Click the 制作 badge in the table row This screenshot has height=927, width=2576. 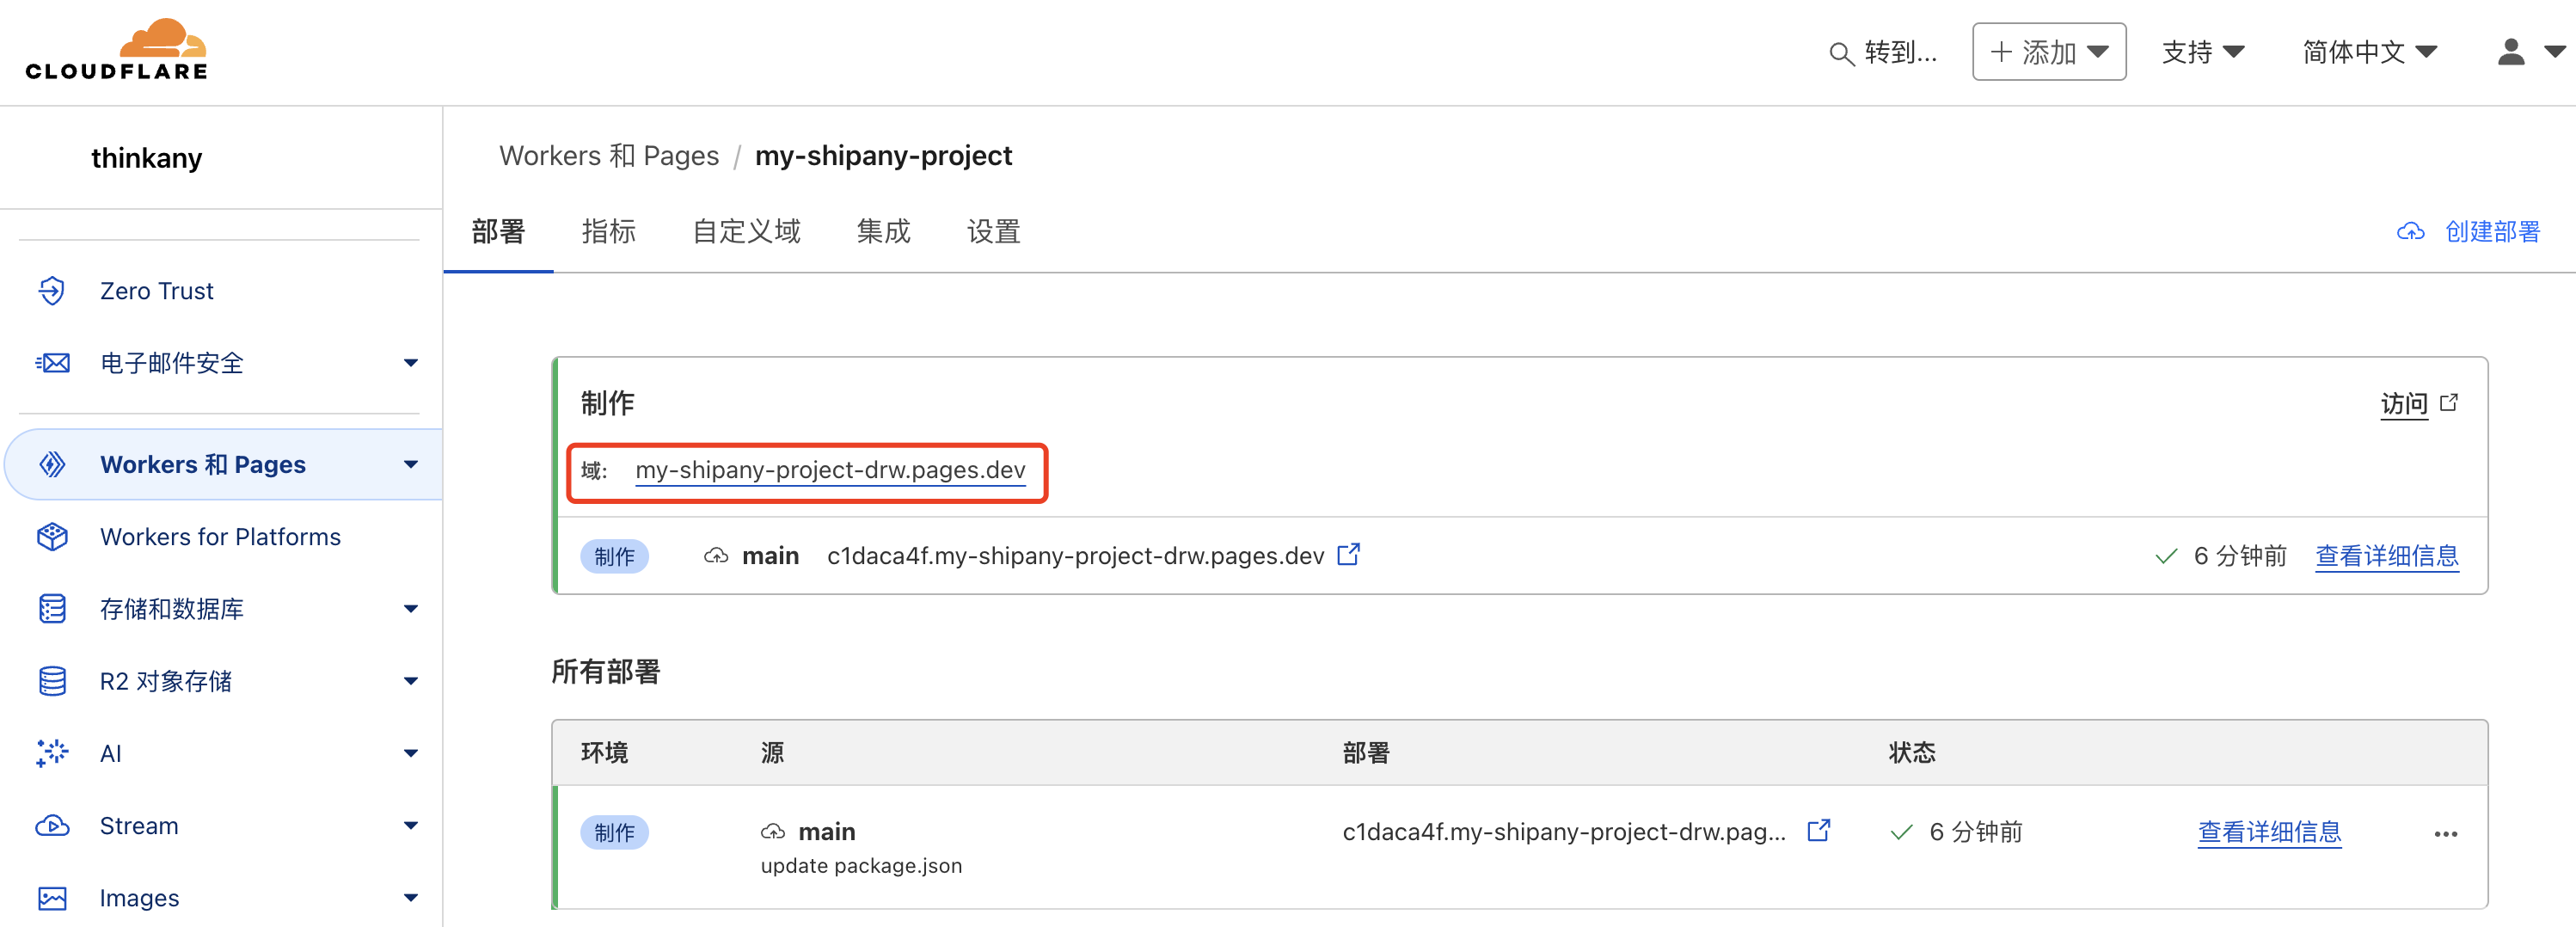(614, 832)
